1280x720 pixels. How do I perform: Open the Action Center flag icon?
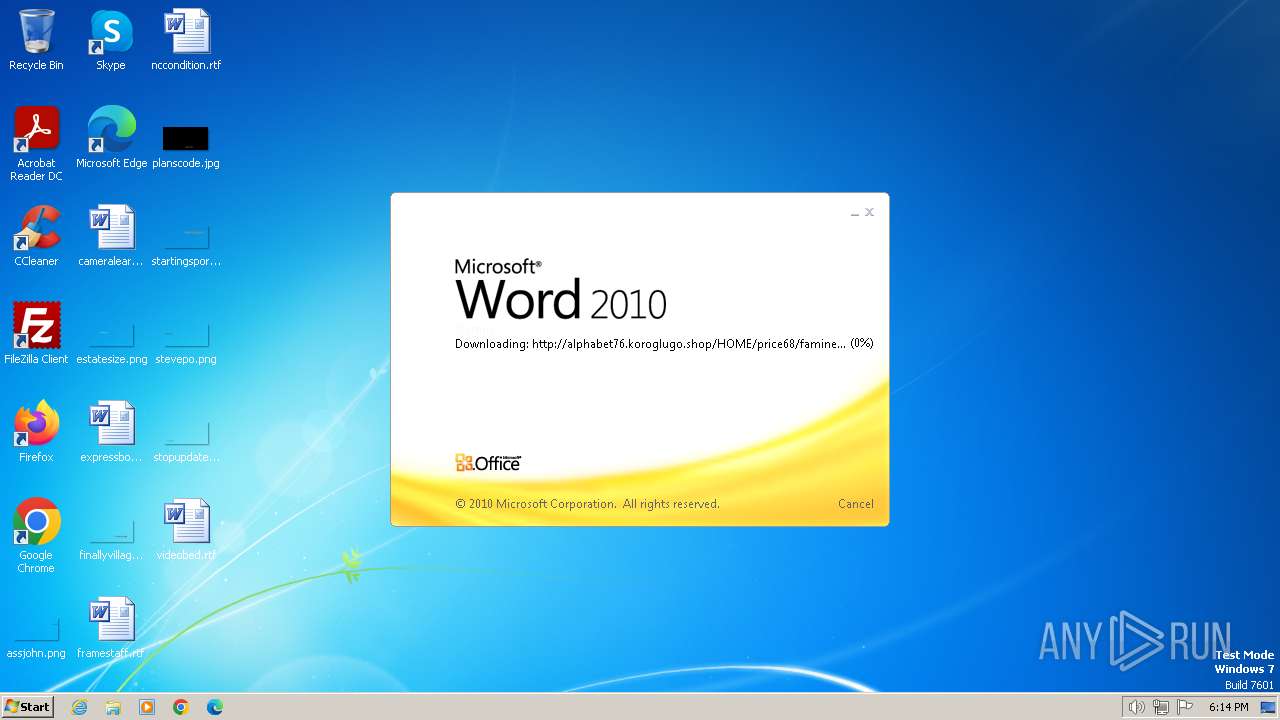[x=1185, y=707]
